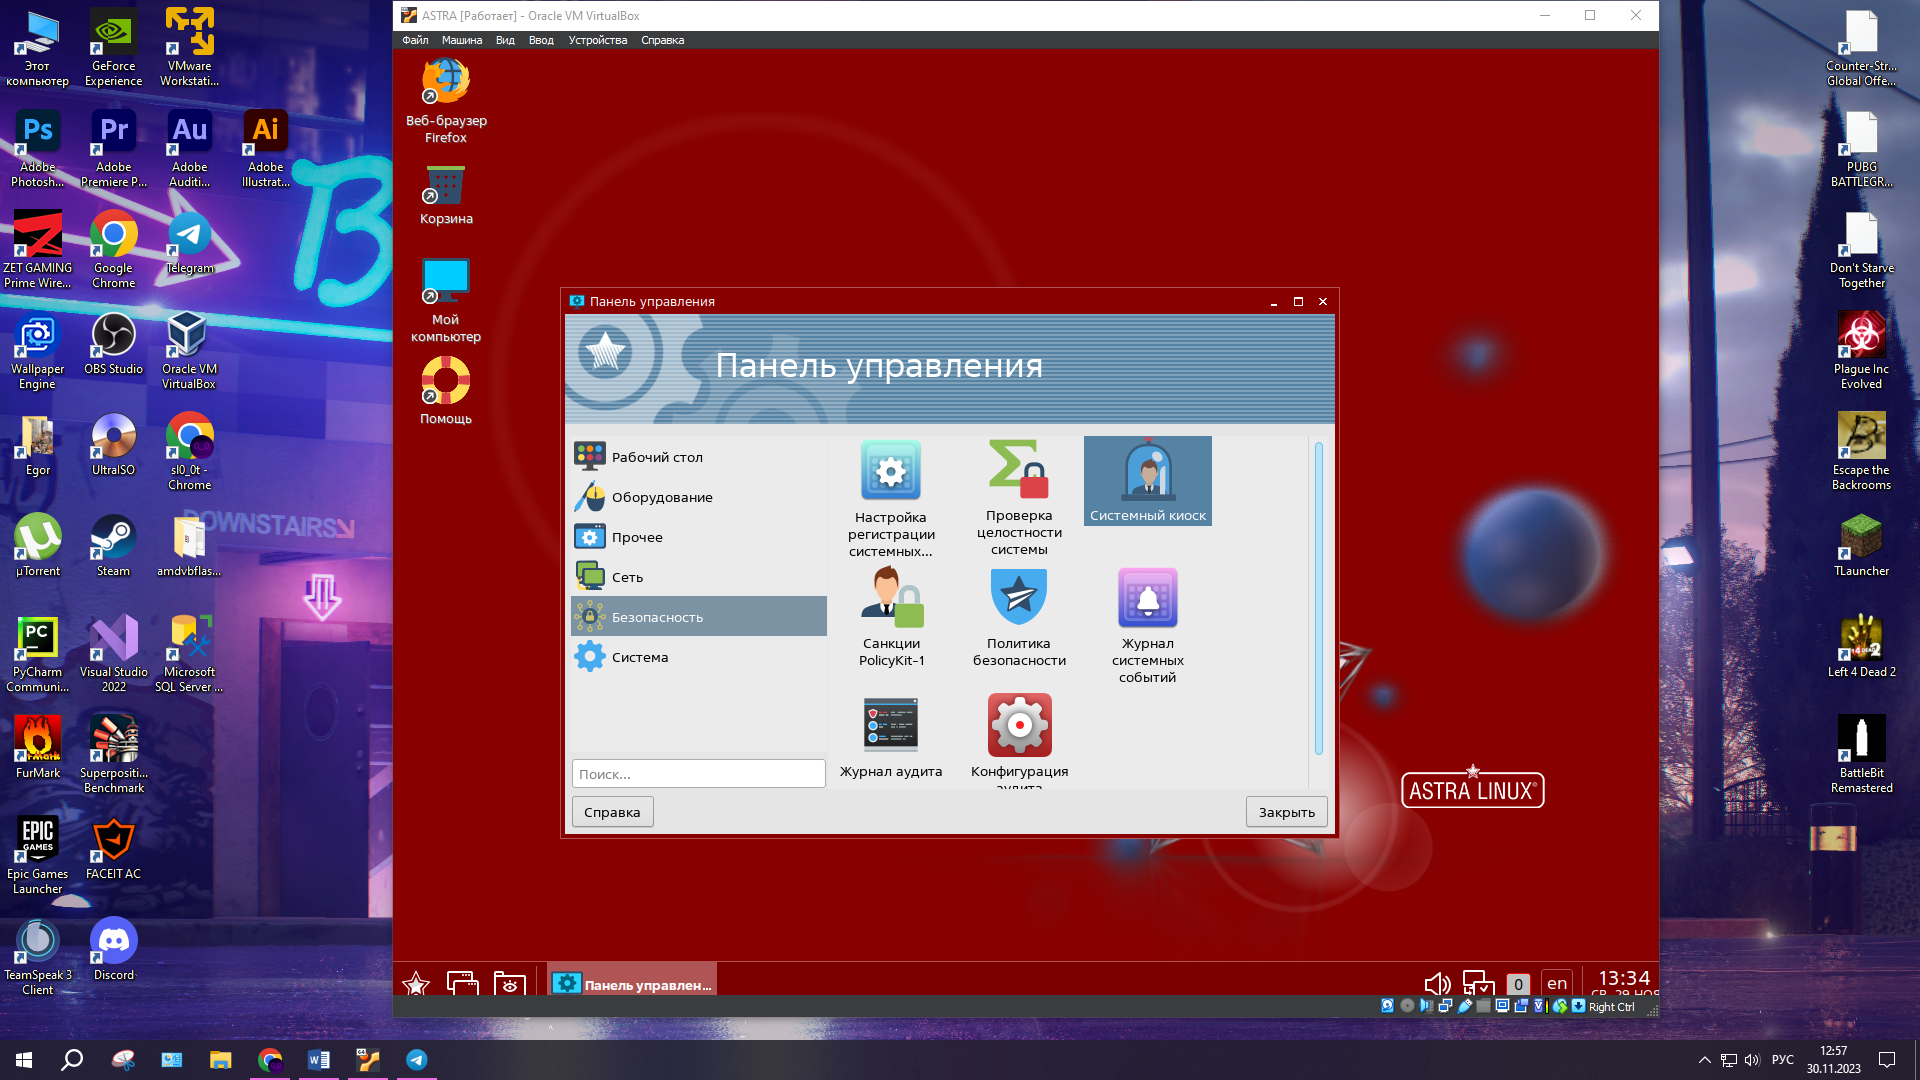Screen dimensions: 1920x1080
Task: Open Справка menu in VirtualBox
Action: click(x=662, y=40)
